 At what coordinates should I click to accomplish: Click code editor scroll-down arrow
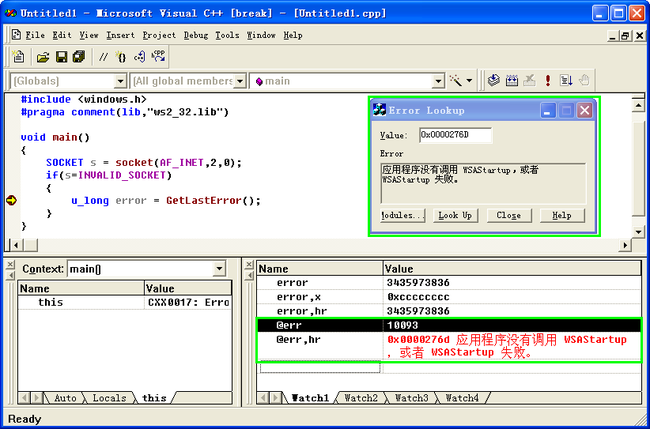[638, 231]
